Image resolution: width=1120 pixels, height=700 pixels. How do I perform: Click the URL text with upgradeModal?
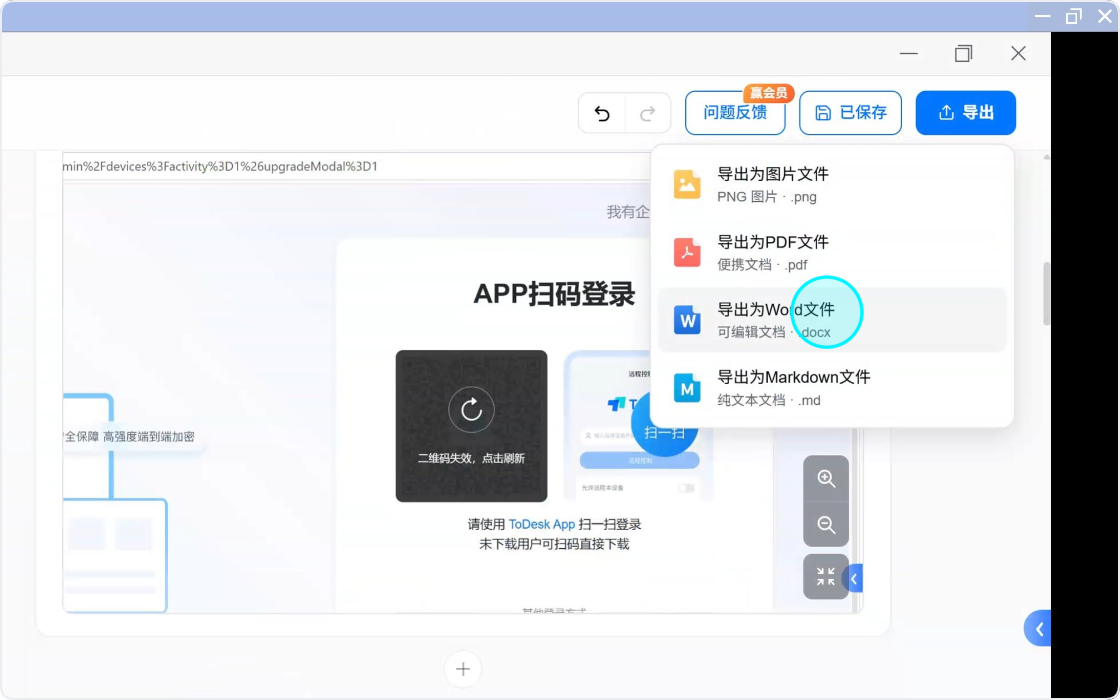pyautogui.click(x=220, y=166)
